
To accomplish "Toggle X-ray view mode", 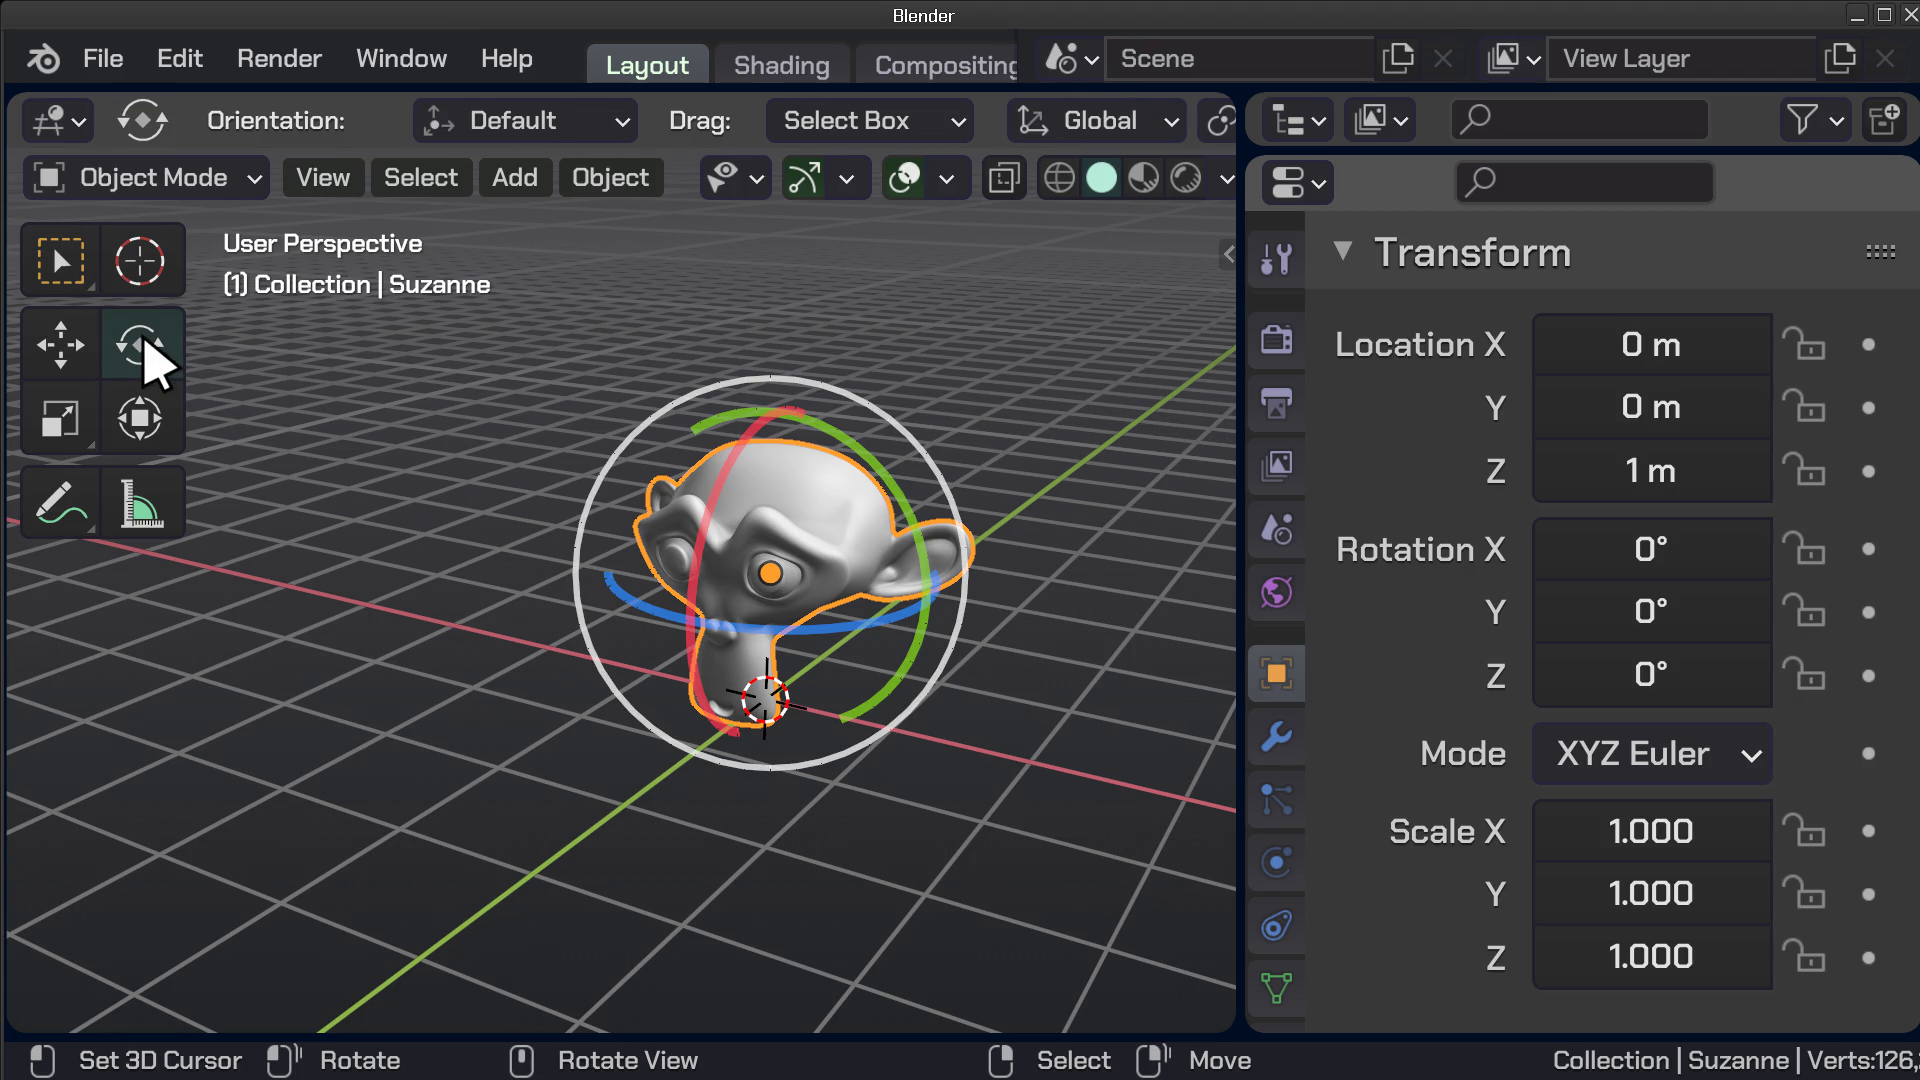I will click(x=1005, y=179).
